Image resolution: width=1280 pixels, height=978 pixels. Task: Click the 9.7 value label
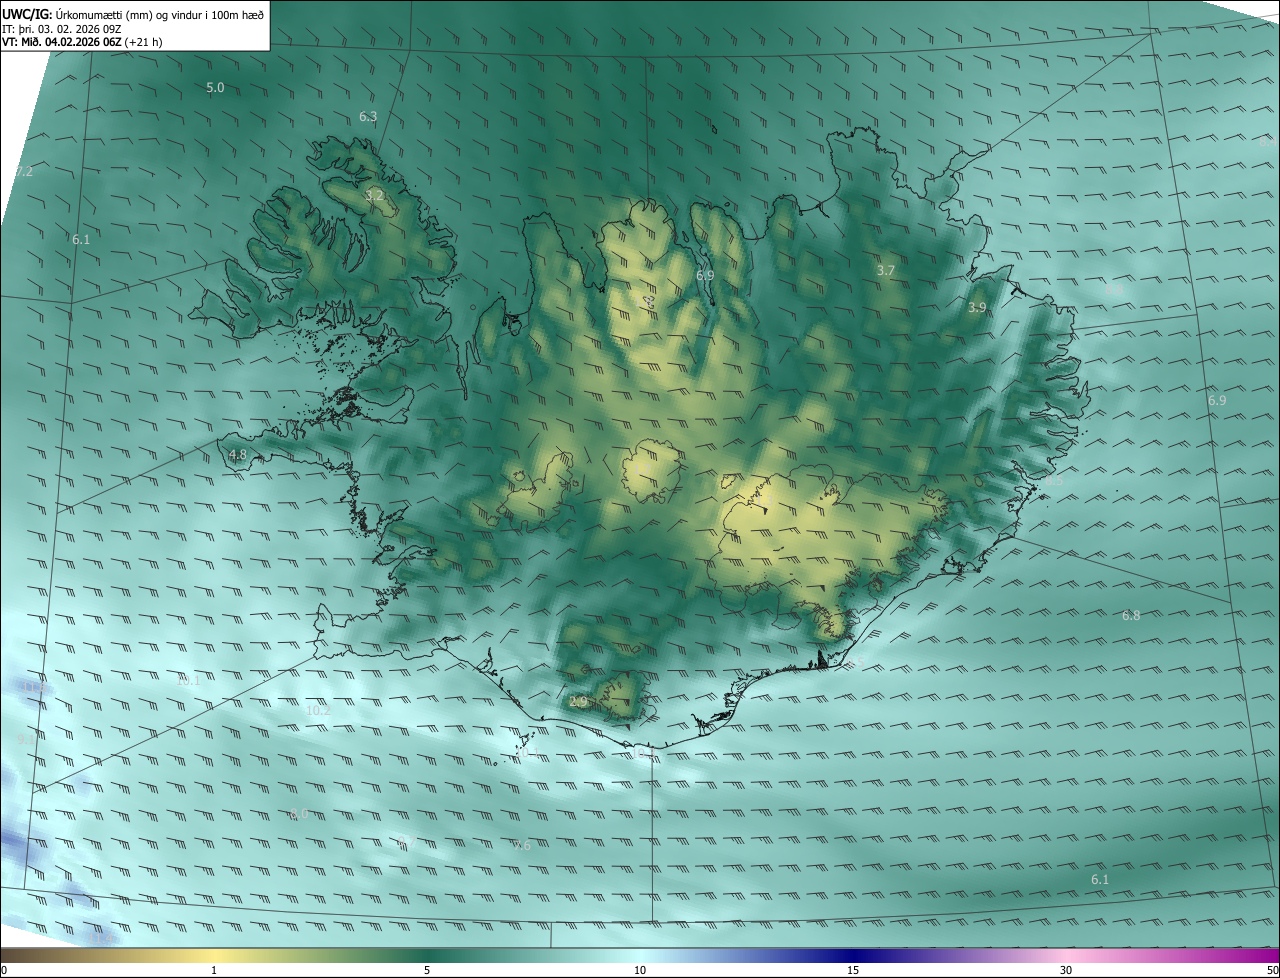[x=407, y=843]
